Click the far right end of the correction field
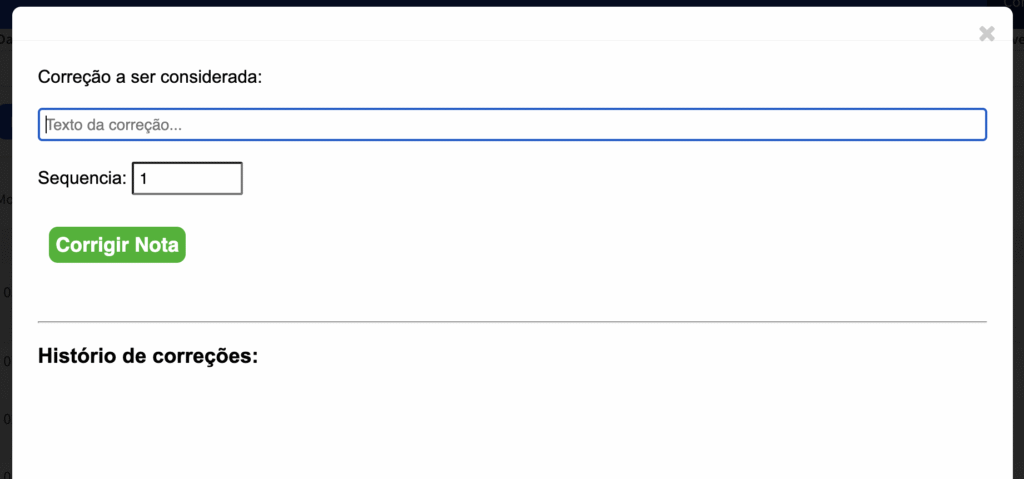 pyautogui.click(x=975, y=125)
